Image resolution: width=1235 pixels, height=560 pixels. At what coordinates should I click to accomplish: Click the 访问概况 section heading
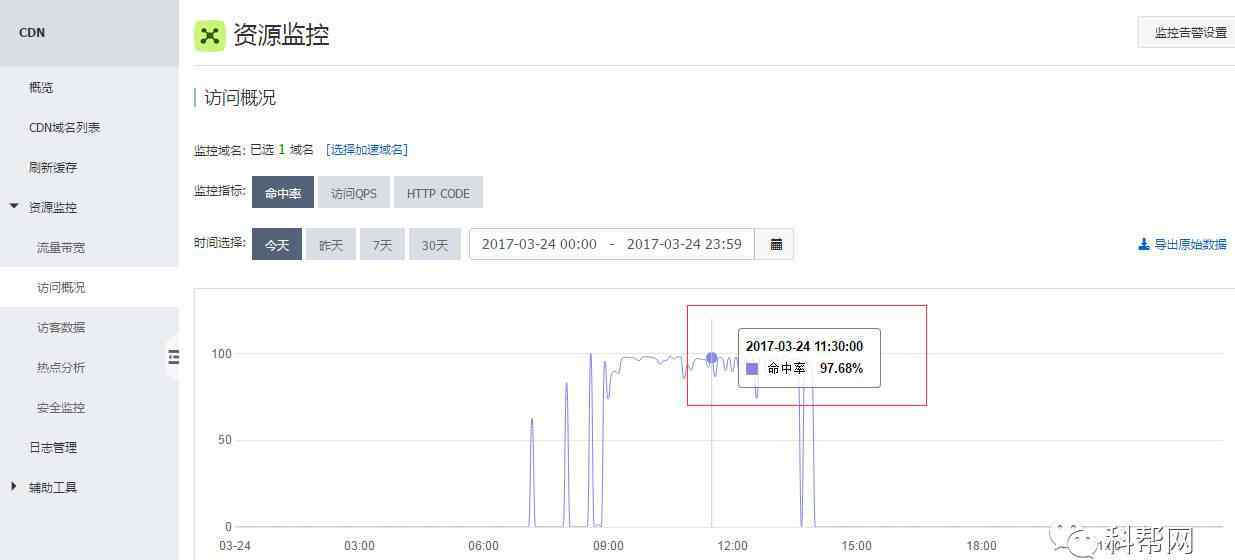(240, 98)
